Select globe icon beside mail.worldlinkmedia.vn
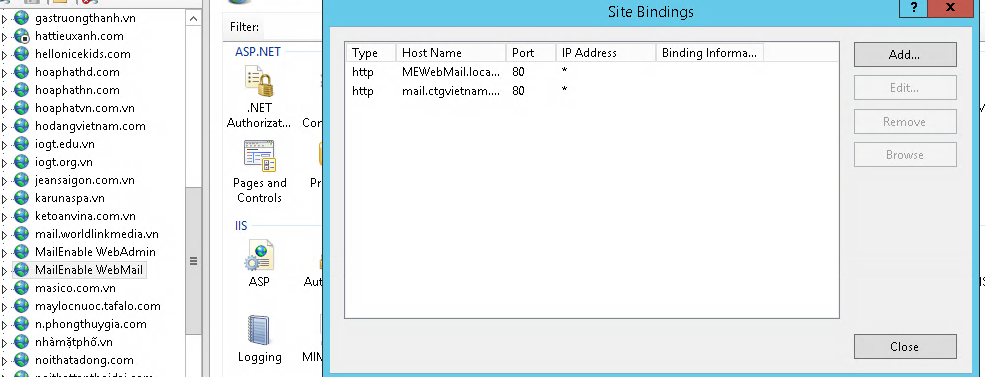Image resolution: width=985 pixels, height=377 pixels. [22, 234]
